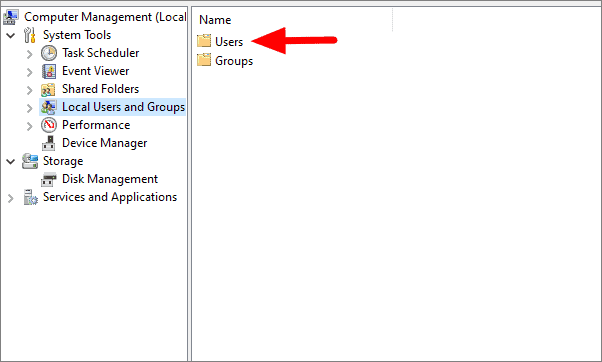
Task: Click the Computer Management root icon
Action: click(11, 17)
